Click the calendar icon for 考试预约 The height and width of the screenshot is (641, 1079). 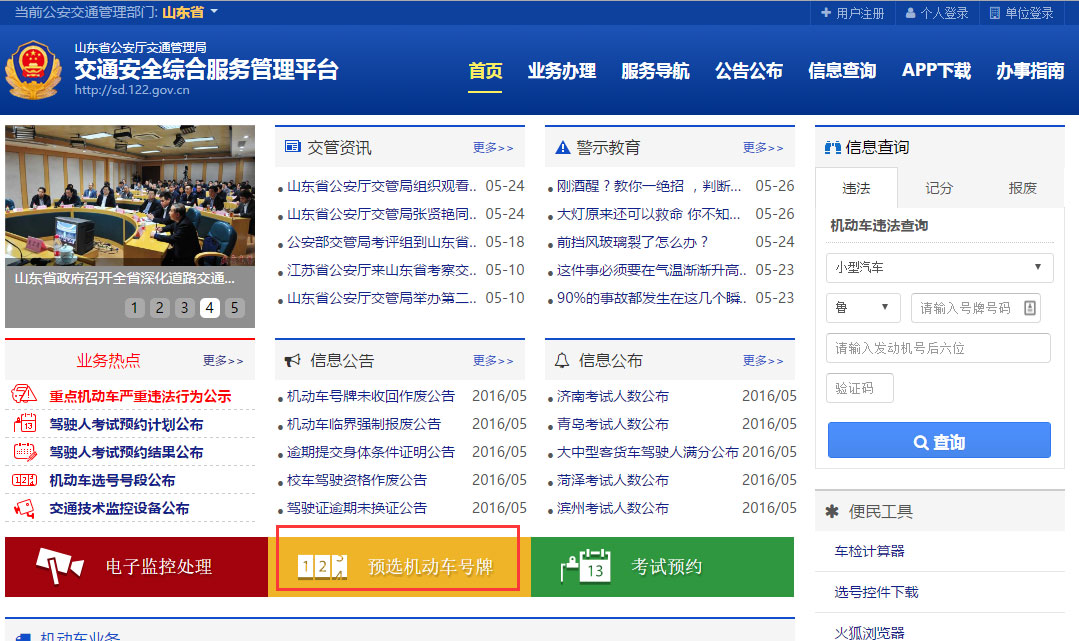[x=585, y=566]
